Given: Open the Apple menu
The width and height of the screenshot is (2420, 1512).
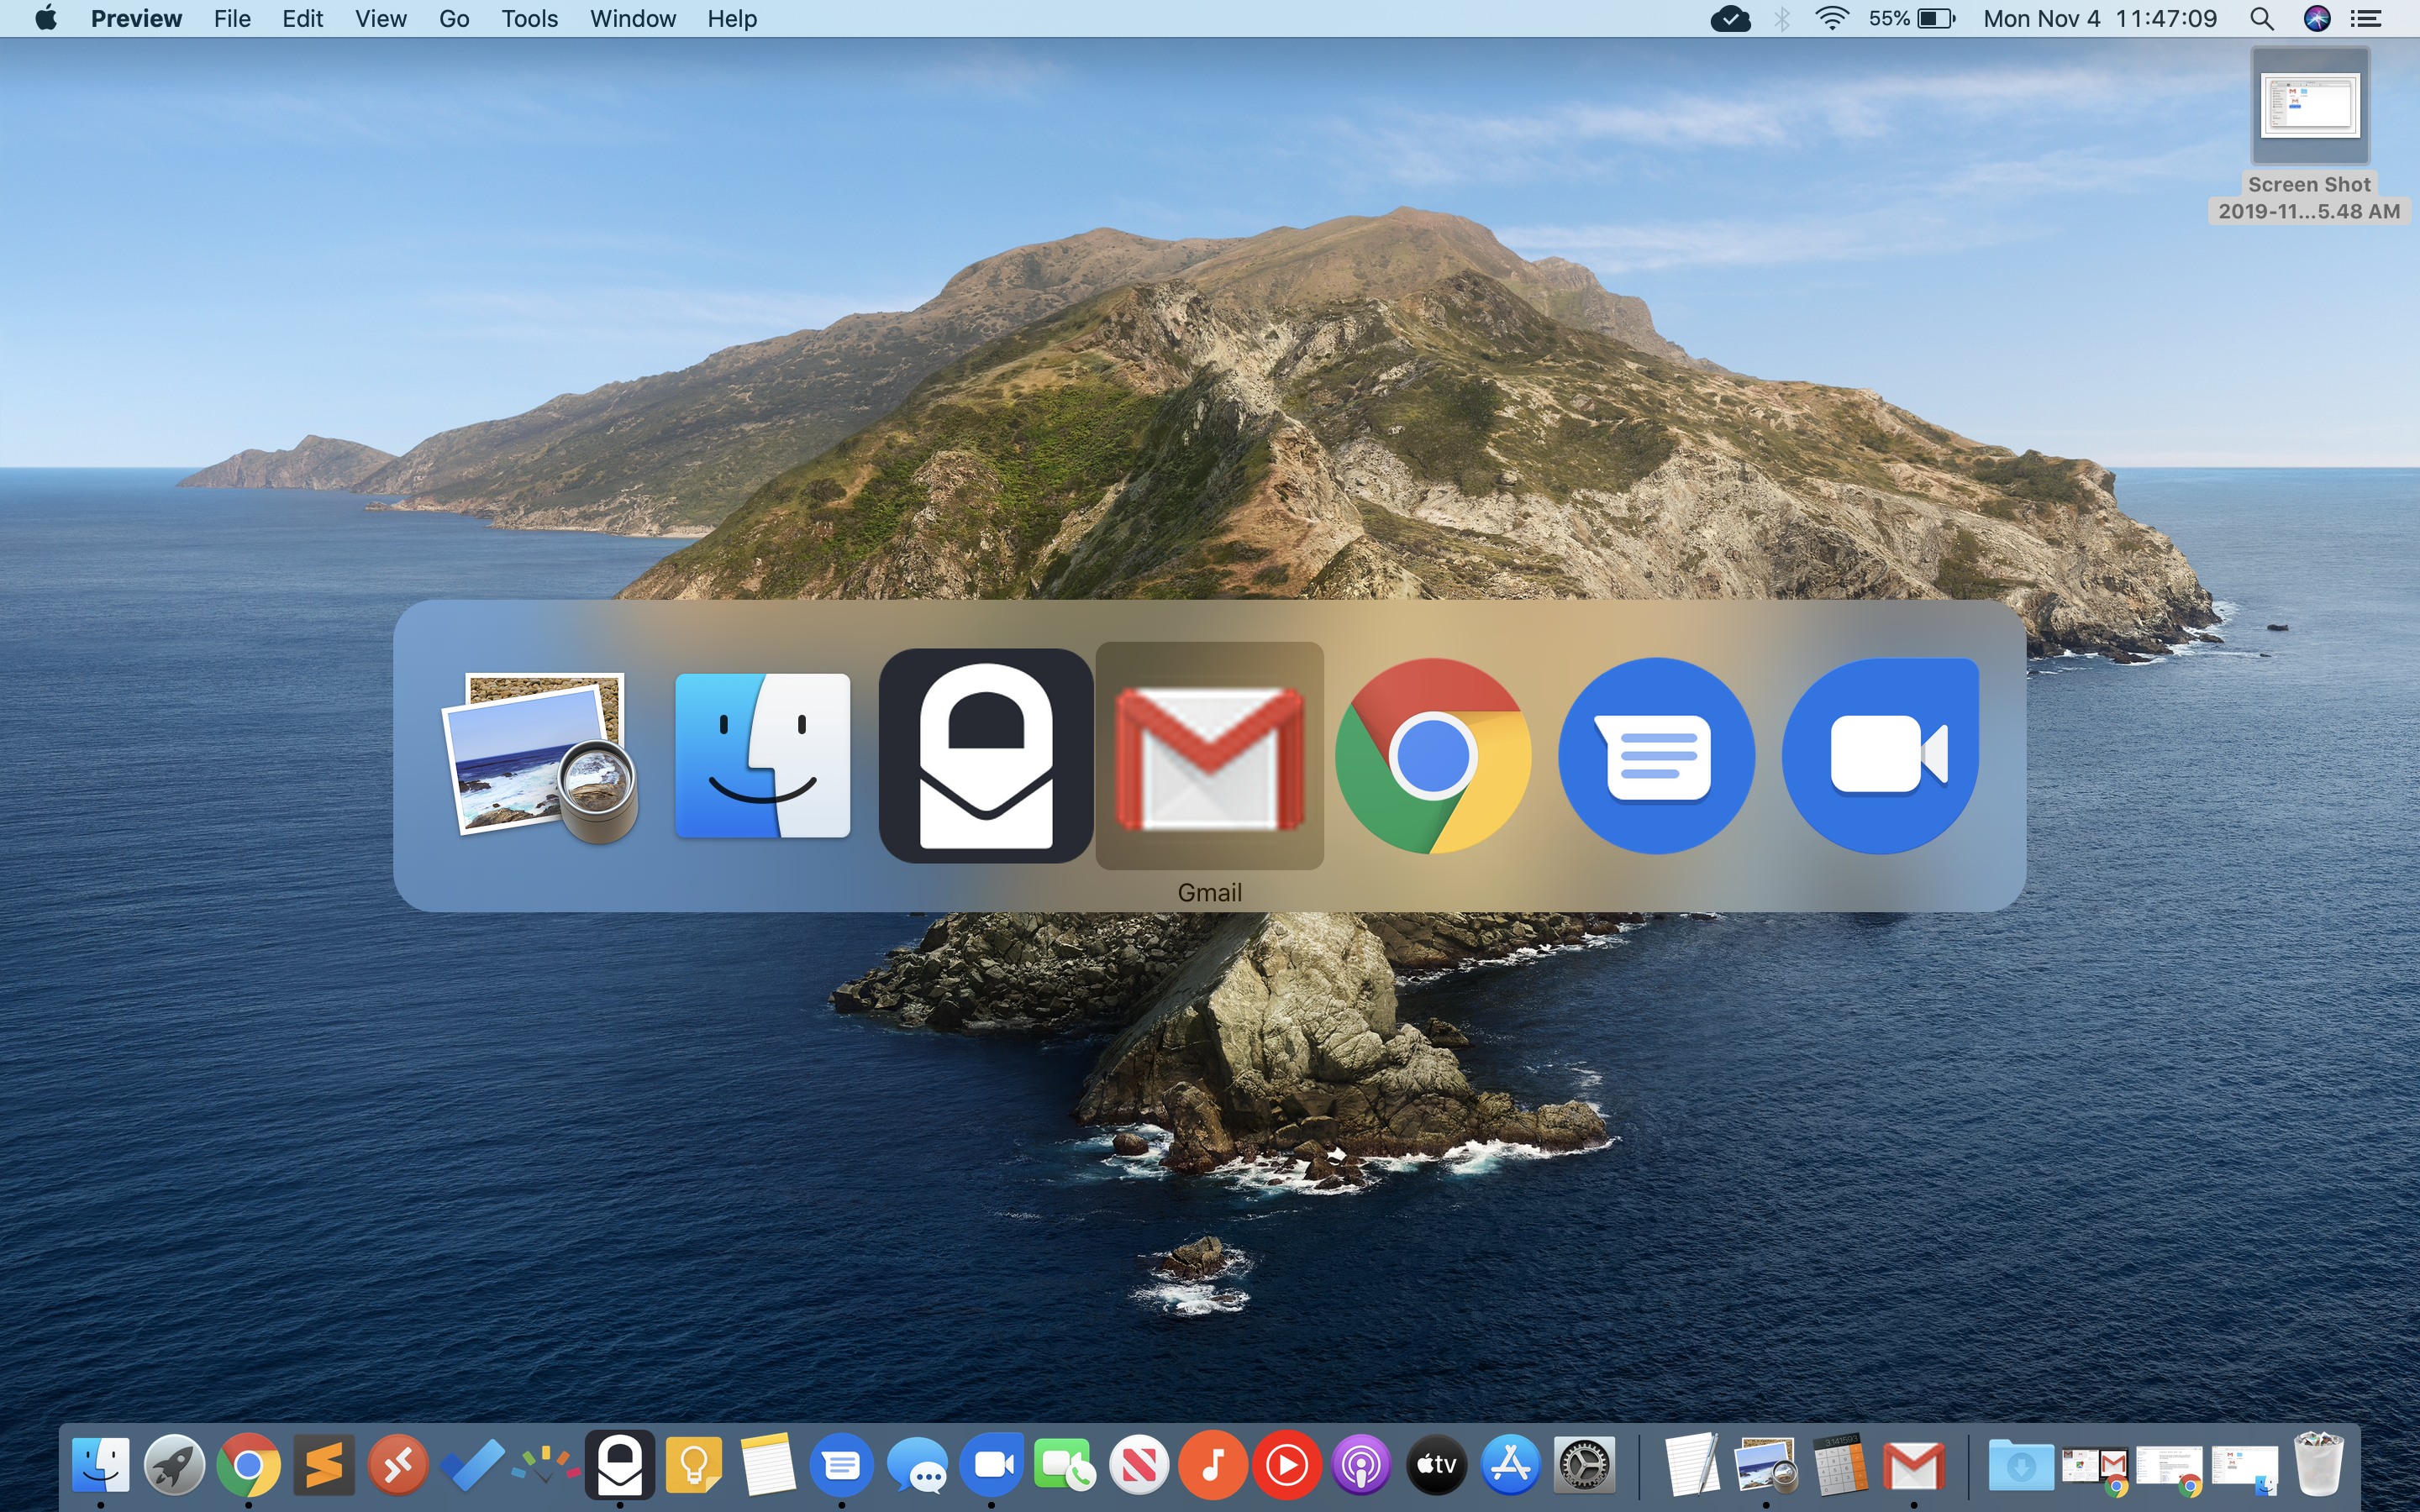Looking at the screenshot, I should pos(45,18).
